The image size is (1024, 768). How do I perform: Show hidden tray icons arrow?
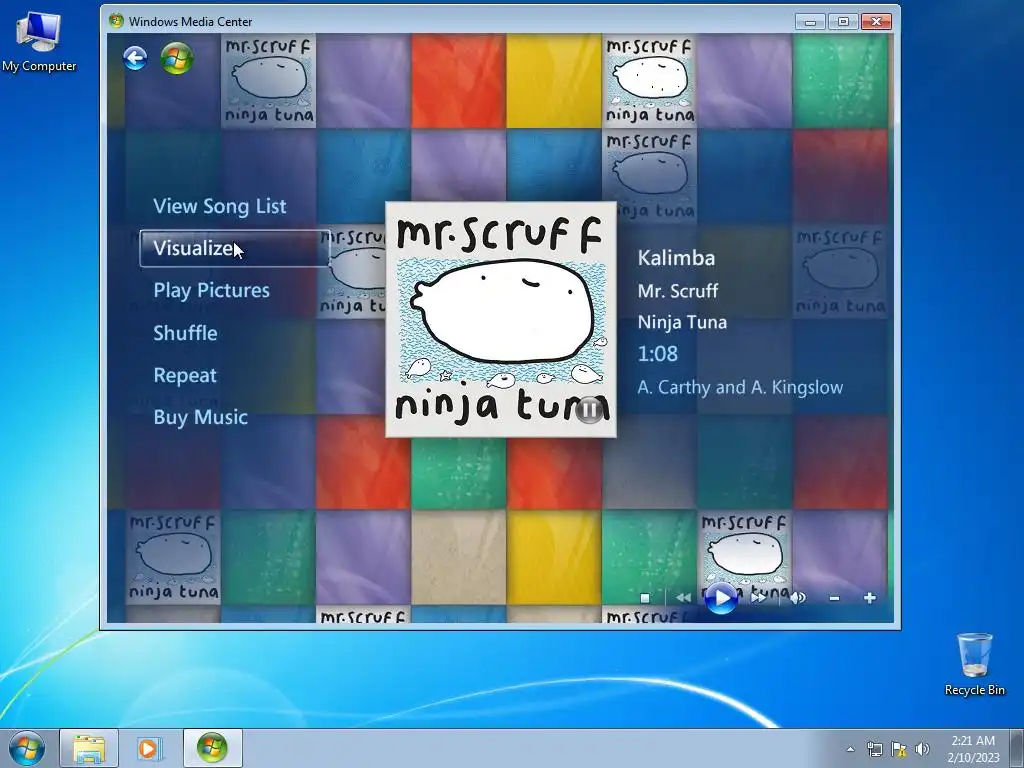tap(850, 749)
